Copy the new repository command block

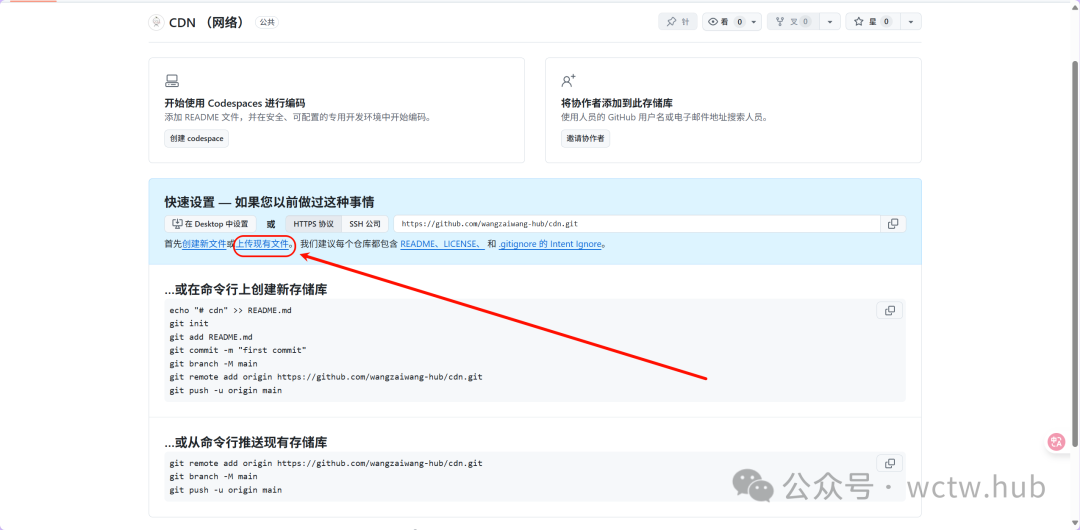tap(889, 311)
